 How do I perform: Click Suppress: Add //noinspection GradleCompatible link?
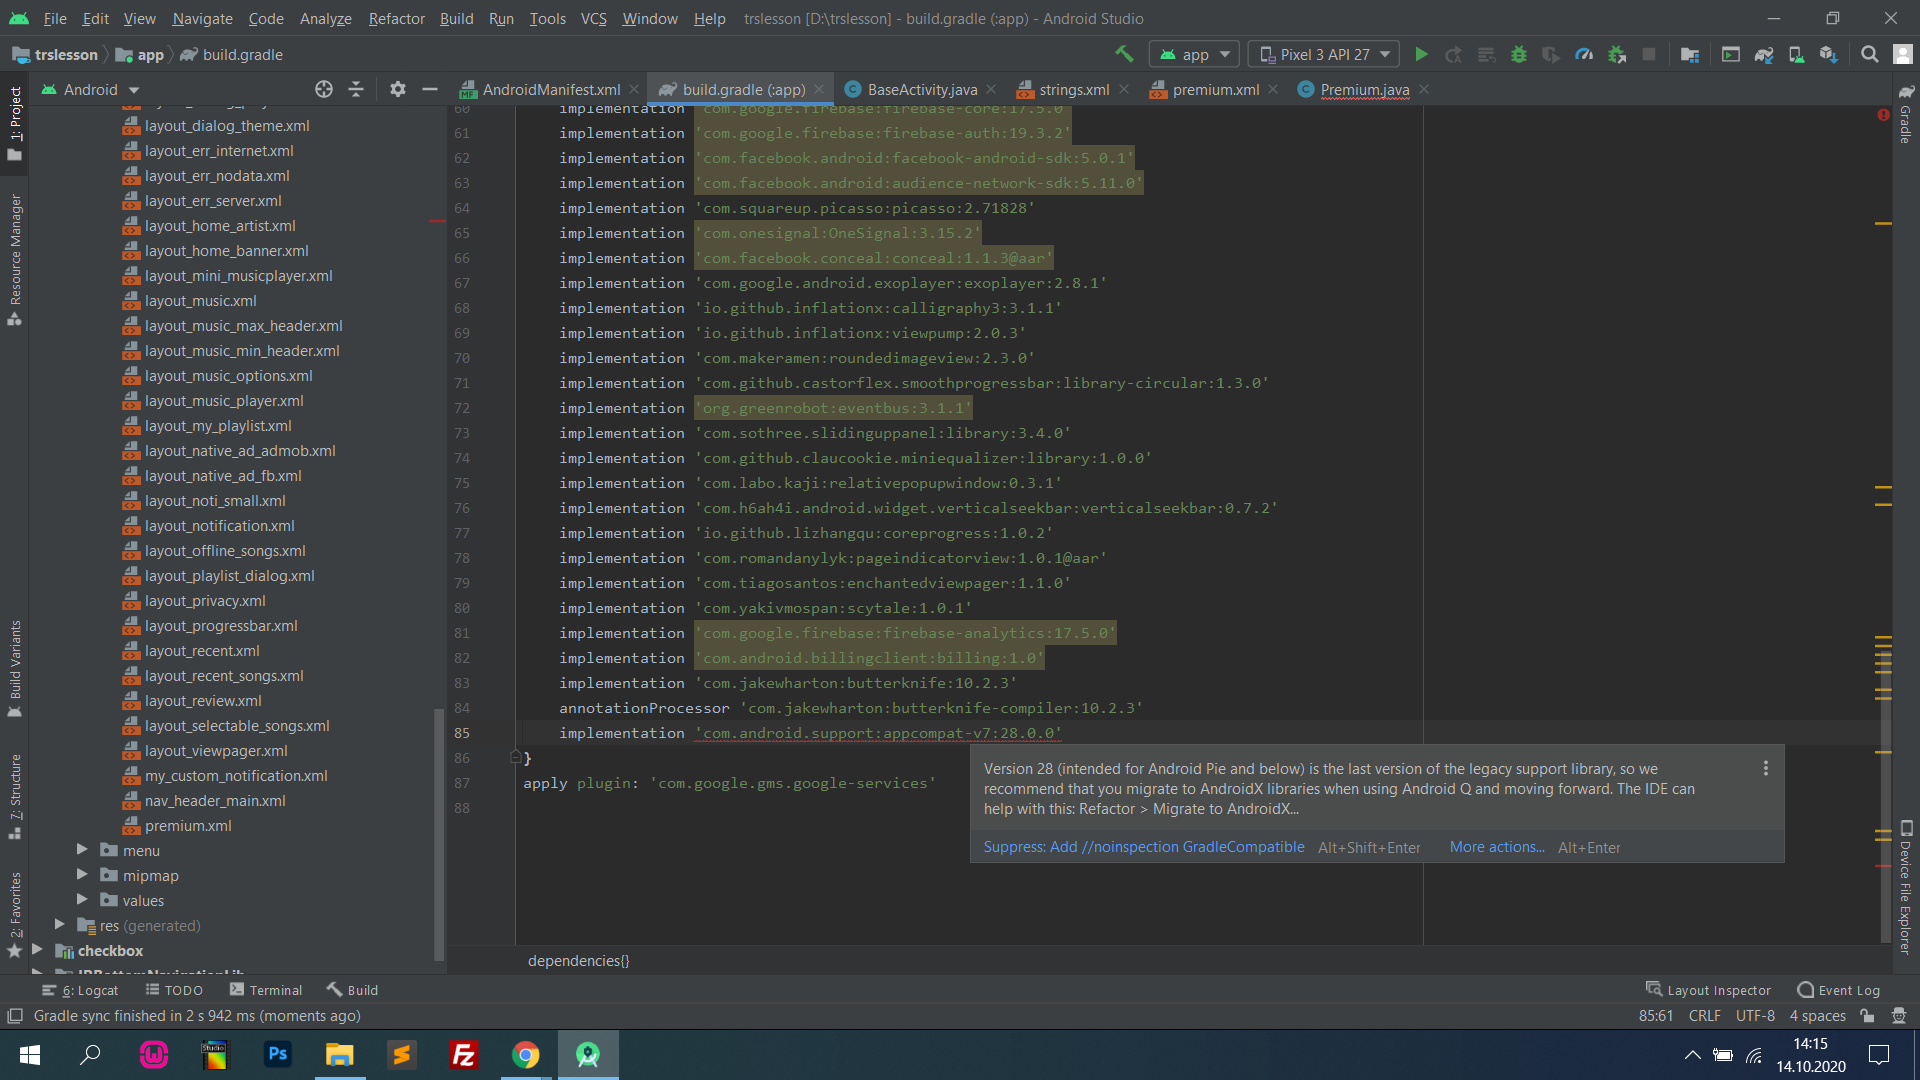coord(1144,847)
